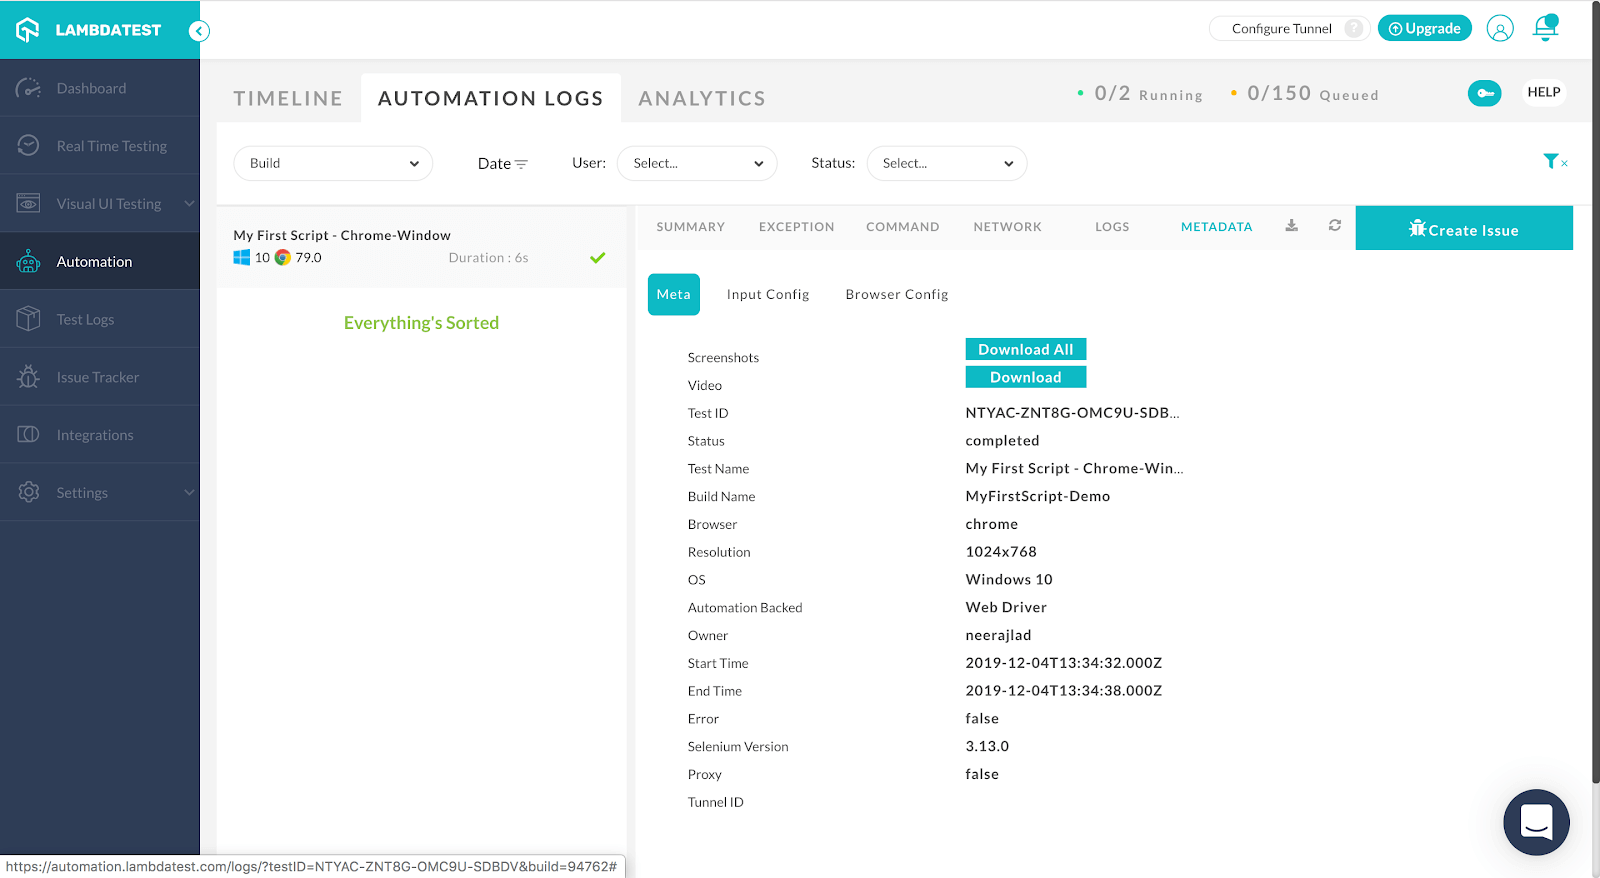
Task: Click the download logs icon
Action: point(1292,226)
